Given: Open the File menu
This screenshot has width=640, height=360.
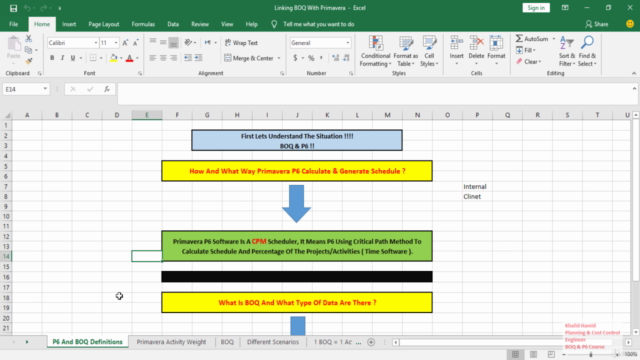Looking at the screenshot, I should pos(13,24).
